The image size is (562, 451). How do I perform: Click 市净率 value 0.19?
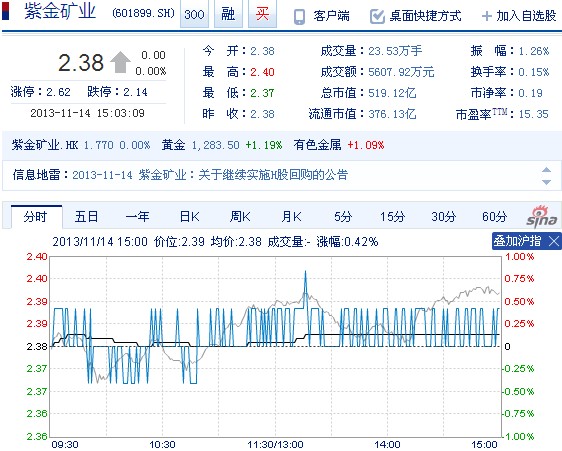(x=530, y=93)
